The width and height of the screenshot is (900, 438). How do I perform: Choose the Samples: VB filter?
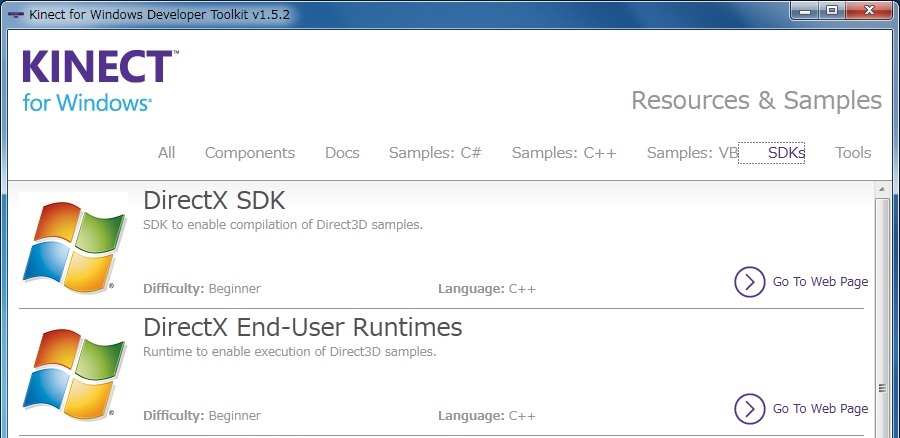point(692,153)
